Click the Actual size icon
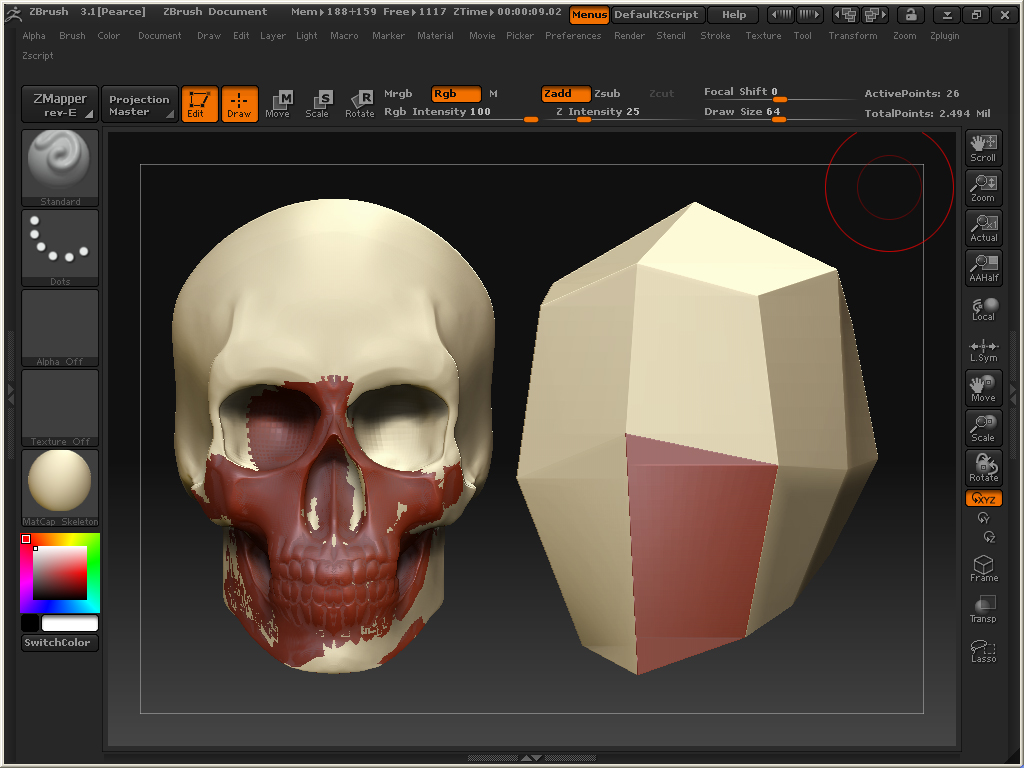The width and height of the screenshot is (1024, 768). point(983,227)
